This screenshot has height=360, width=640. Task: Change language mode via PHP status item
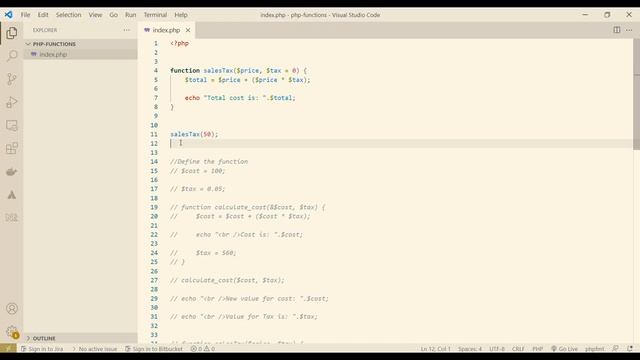pyautogui.click(x=538, y=349)
